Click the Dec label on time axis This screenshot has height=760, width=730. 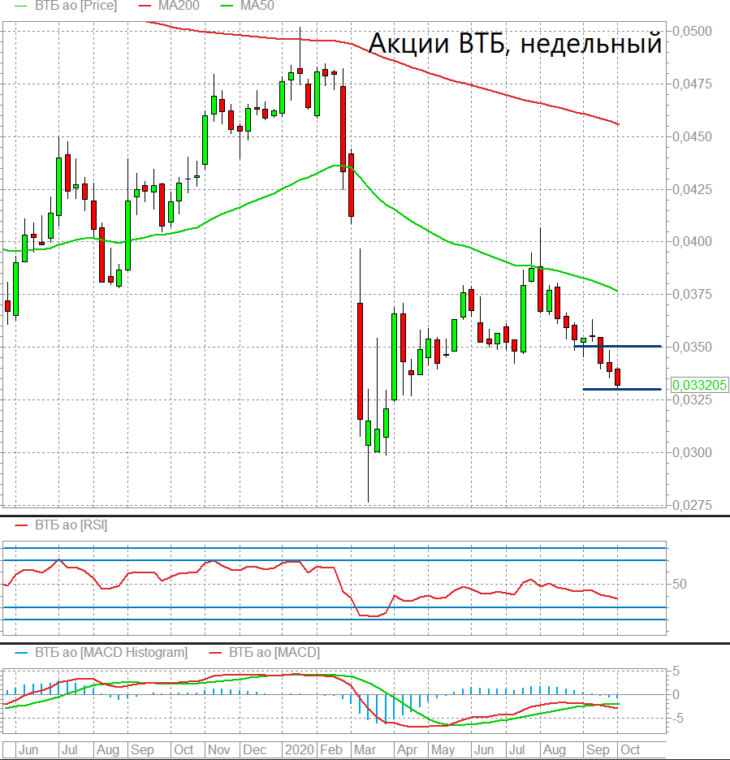point(254,750)
